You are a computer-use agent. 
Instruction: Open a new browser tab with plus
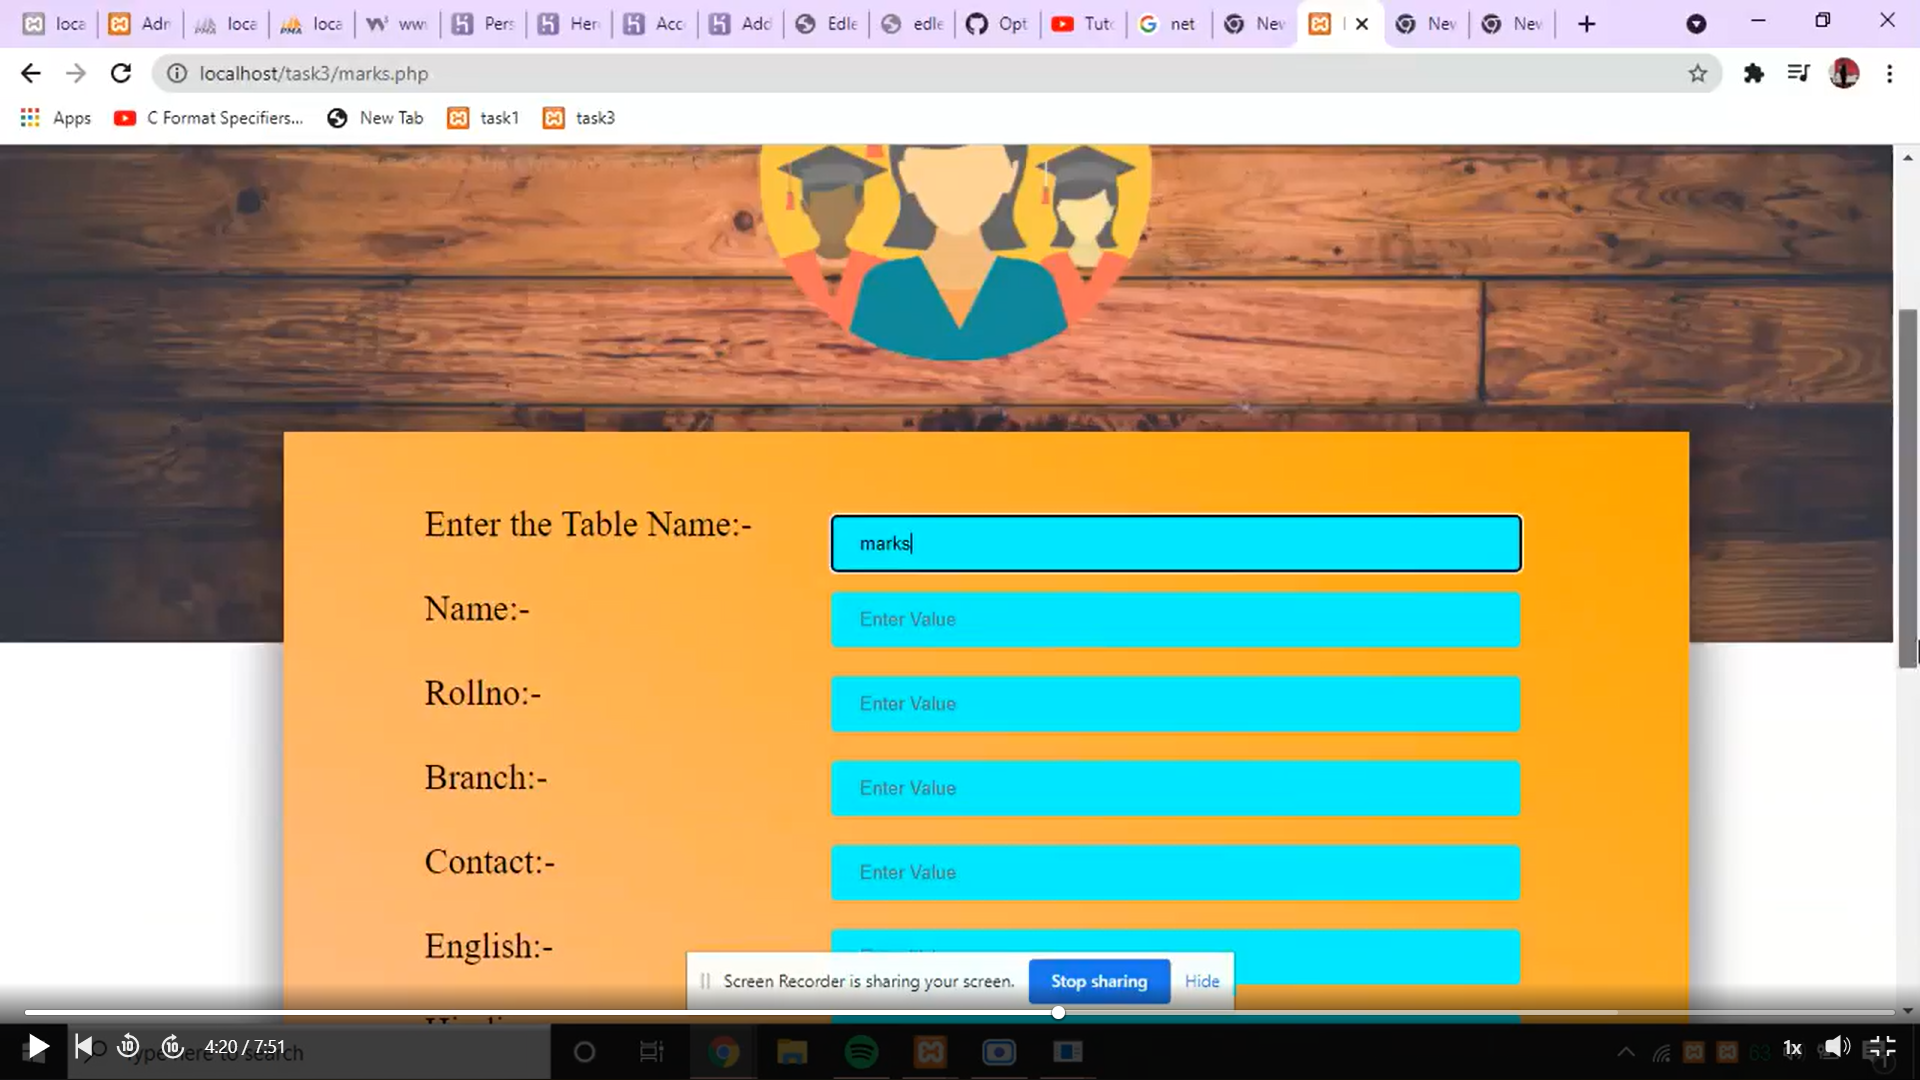(1586, 24)
